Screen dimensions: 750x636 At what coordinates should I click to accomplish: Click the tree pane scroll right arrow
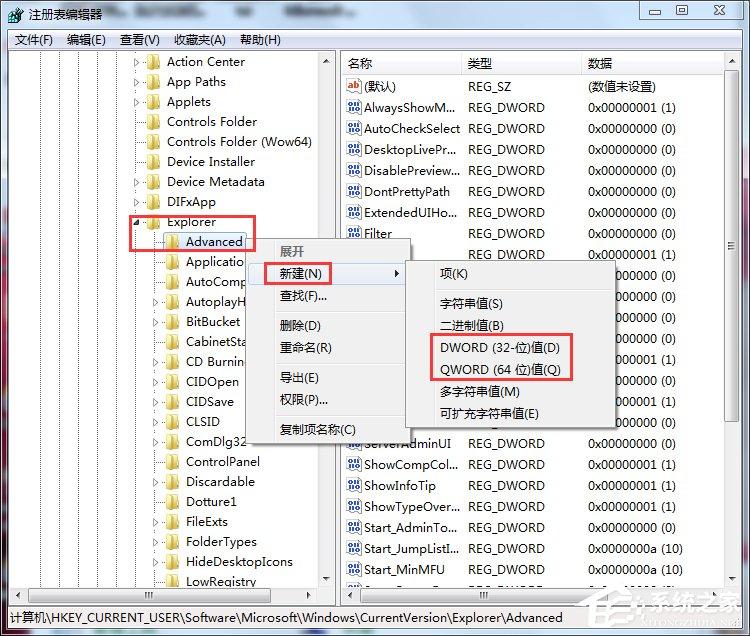[x=309, y=595]
